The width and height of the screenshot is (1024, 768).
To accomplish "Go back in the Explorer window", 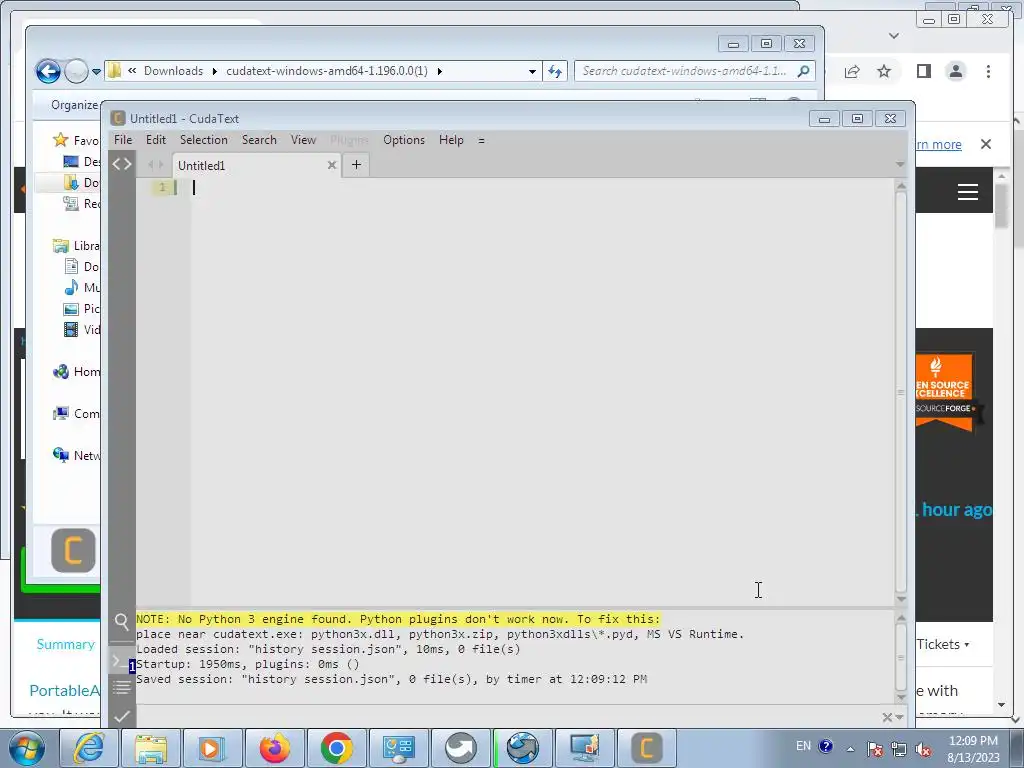I will [x=48, y=71].
